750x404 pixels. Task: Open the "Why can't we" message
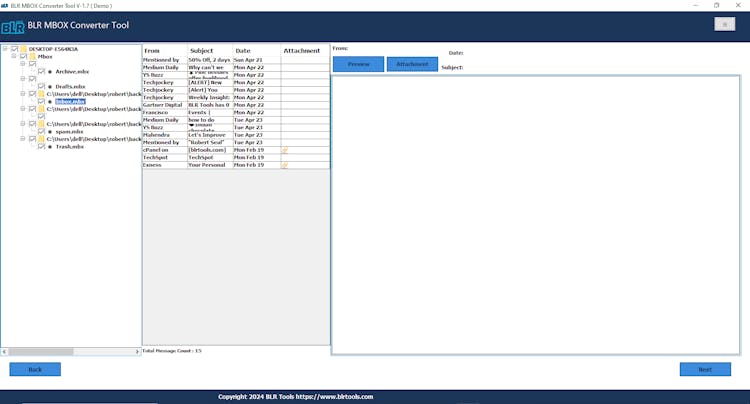(210, 67)
